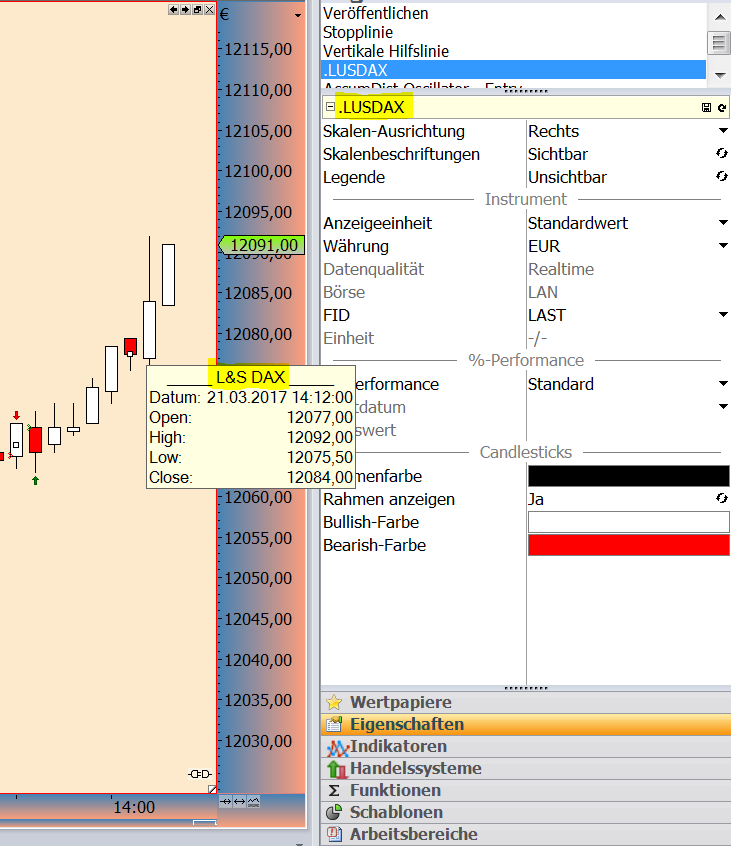
Task: Click the Einheit label
Action: point(349,338)
